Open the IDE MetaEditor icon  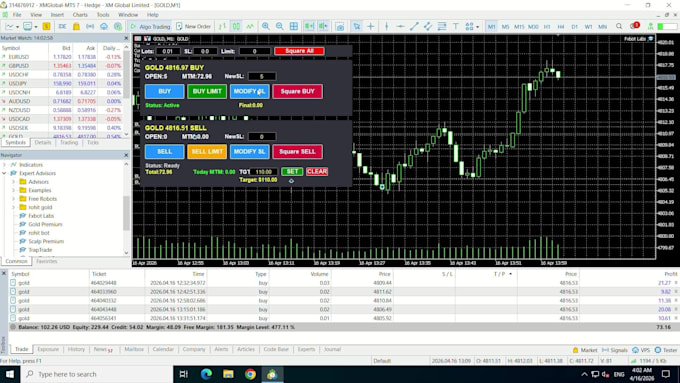tap(62, 26)
